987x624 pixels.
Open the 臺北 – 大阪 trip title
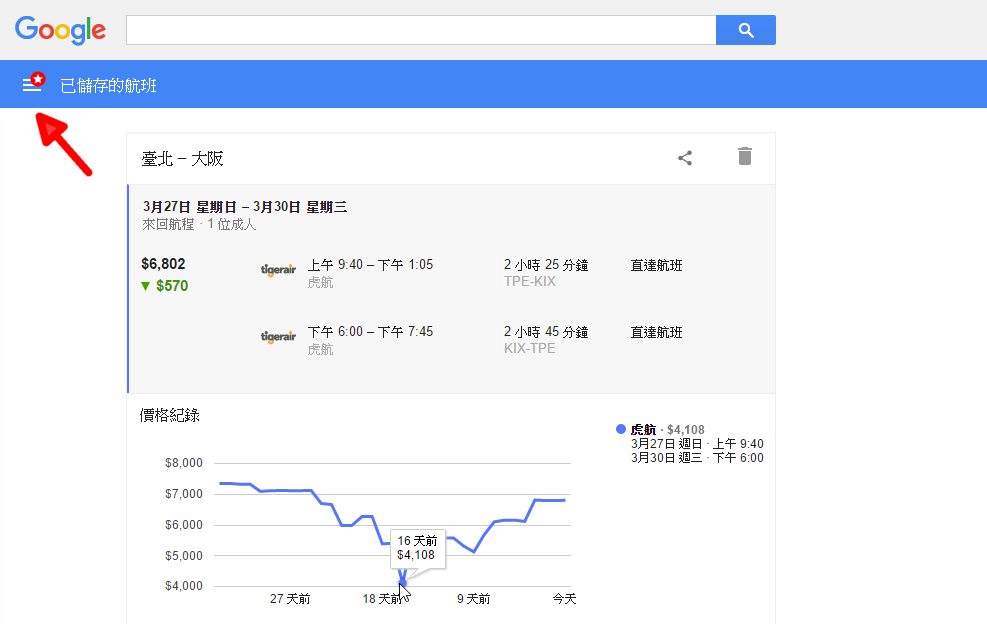[183, 158]
